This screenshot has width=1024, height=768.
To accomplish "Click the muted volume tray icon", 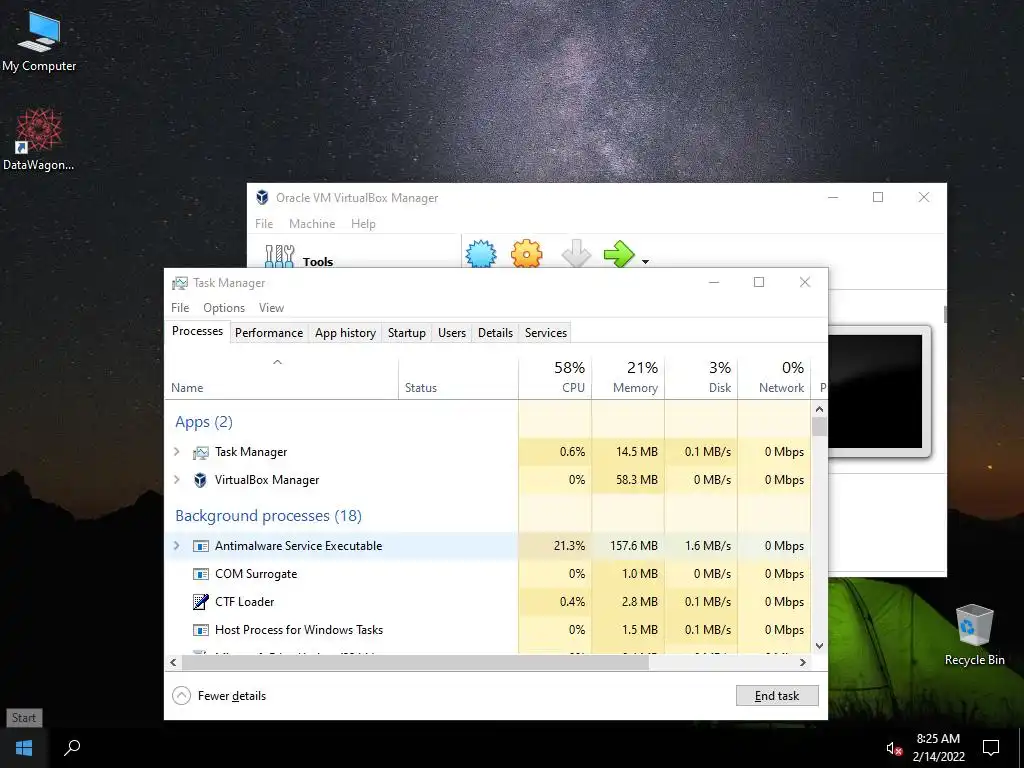I will [x=894, y=748].
